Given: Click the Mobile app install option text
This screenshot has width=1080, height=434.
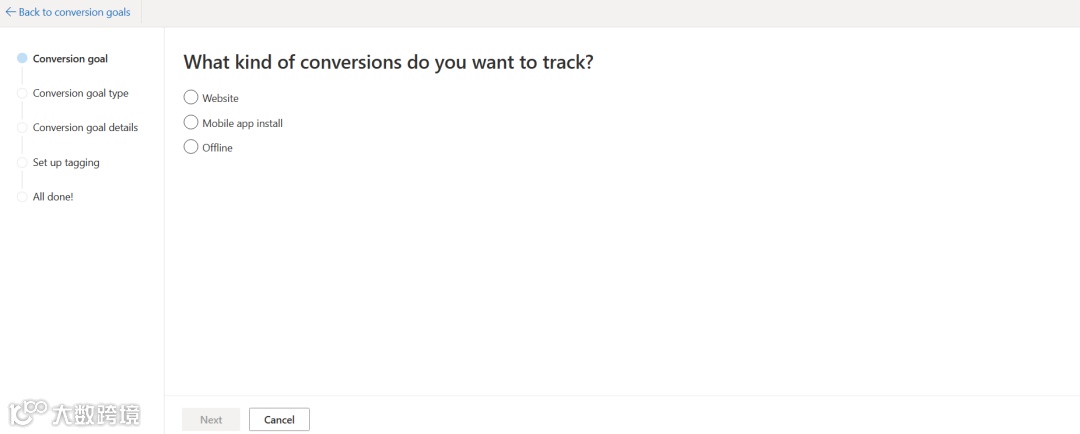Looking at the screenshot, I should tap(242, 123).
